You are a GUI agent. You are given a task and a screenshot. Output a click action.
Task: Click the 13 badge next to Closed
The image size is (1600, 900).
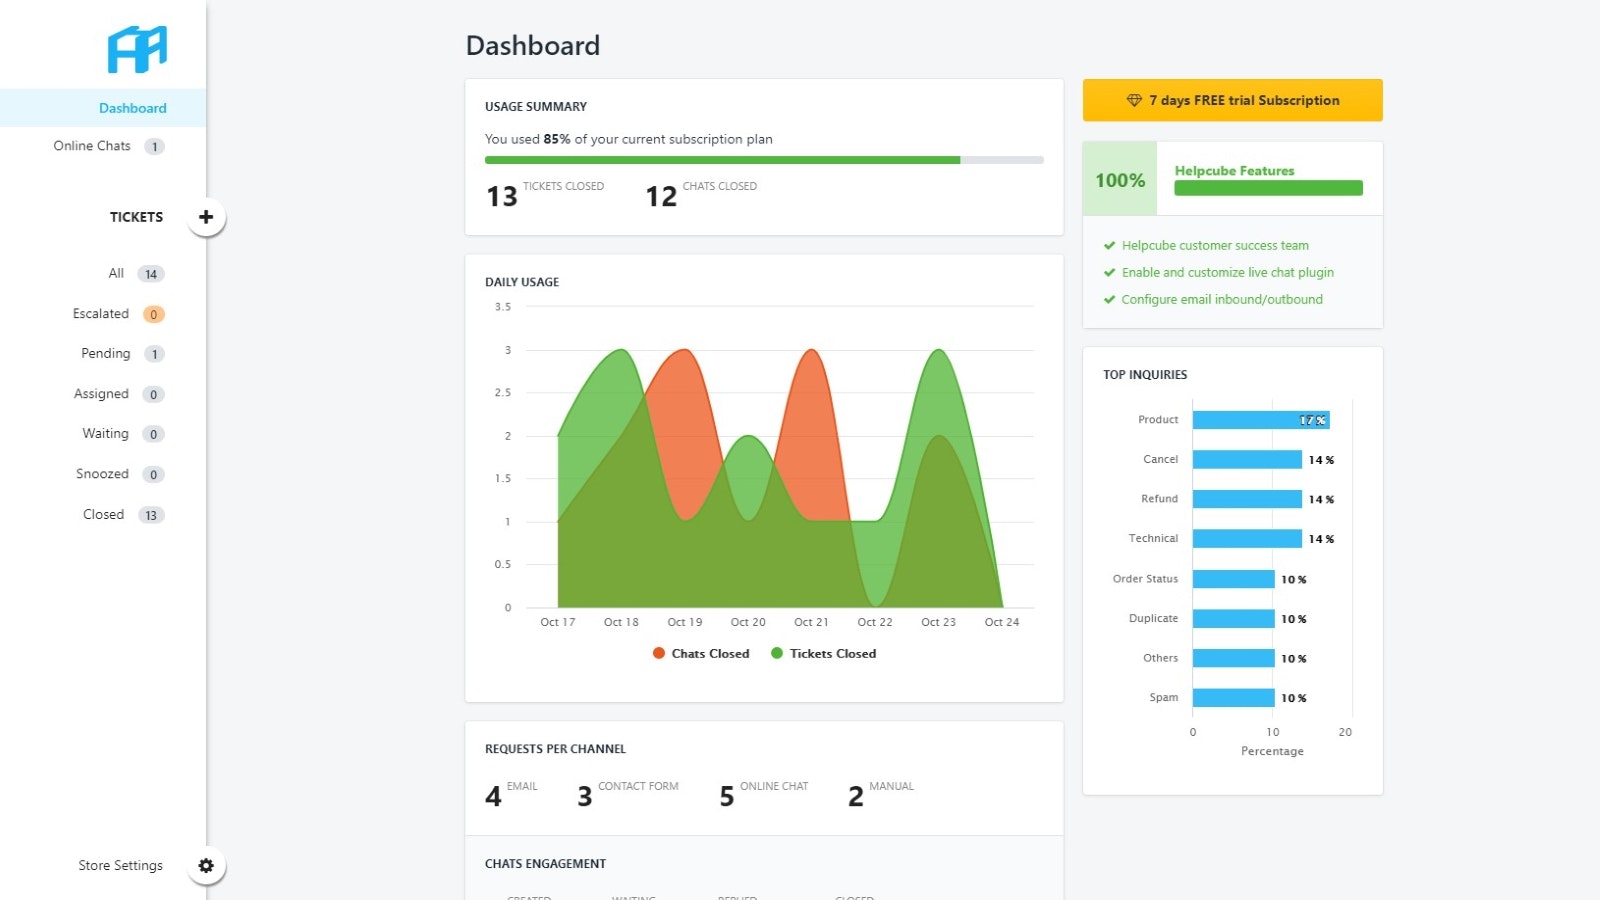(x=151, y=515)
